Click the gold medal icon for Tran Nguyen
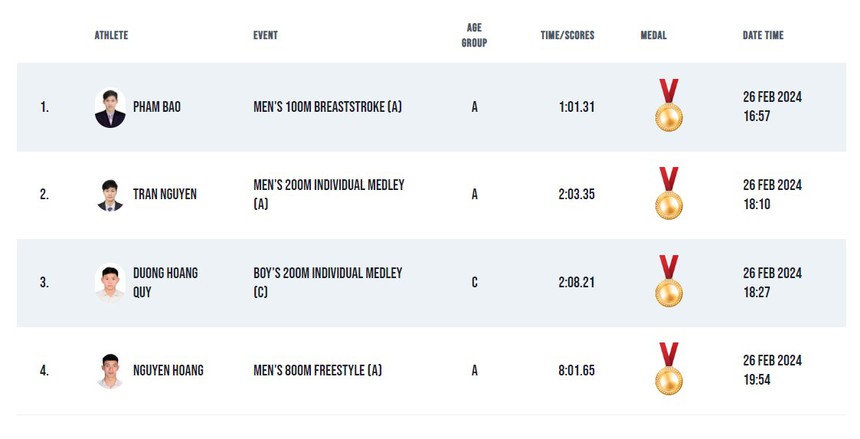Image resolution: width=860 pixels, height=439 pixels. tap(668, 194)
